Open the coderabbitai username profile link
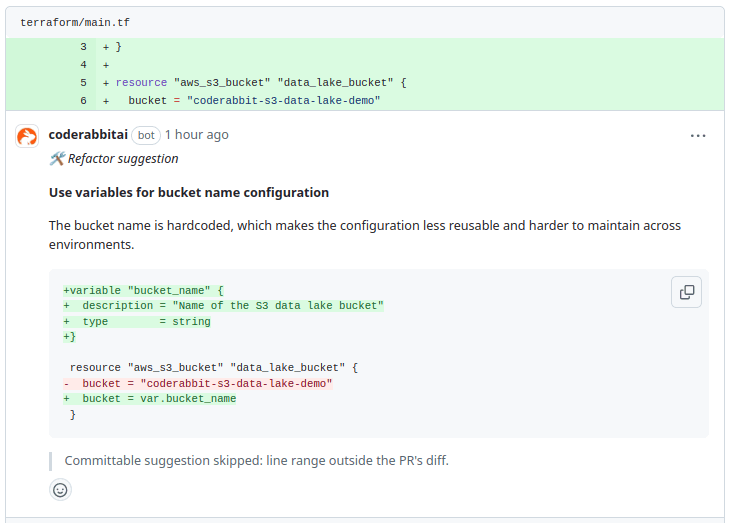Screen dimensions: 731x523 88,134
